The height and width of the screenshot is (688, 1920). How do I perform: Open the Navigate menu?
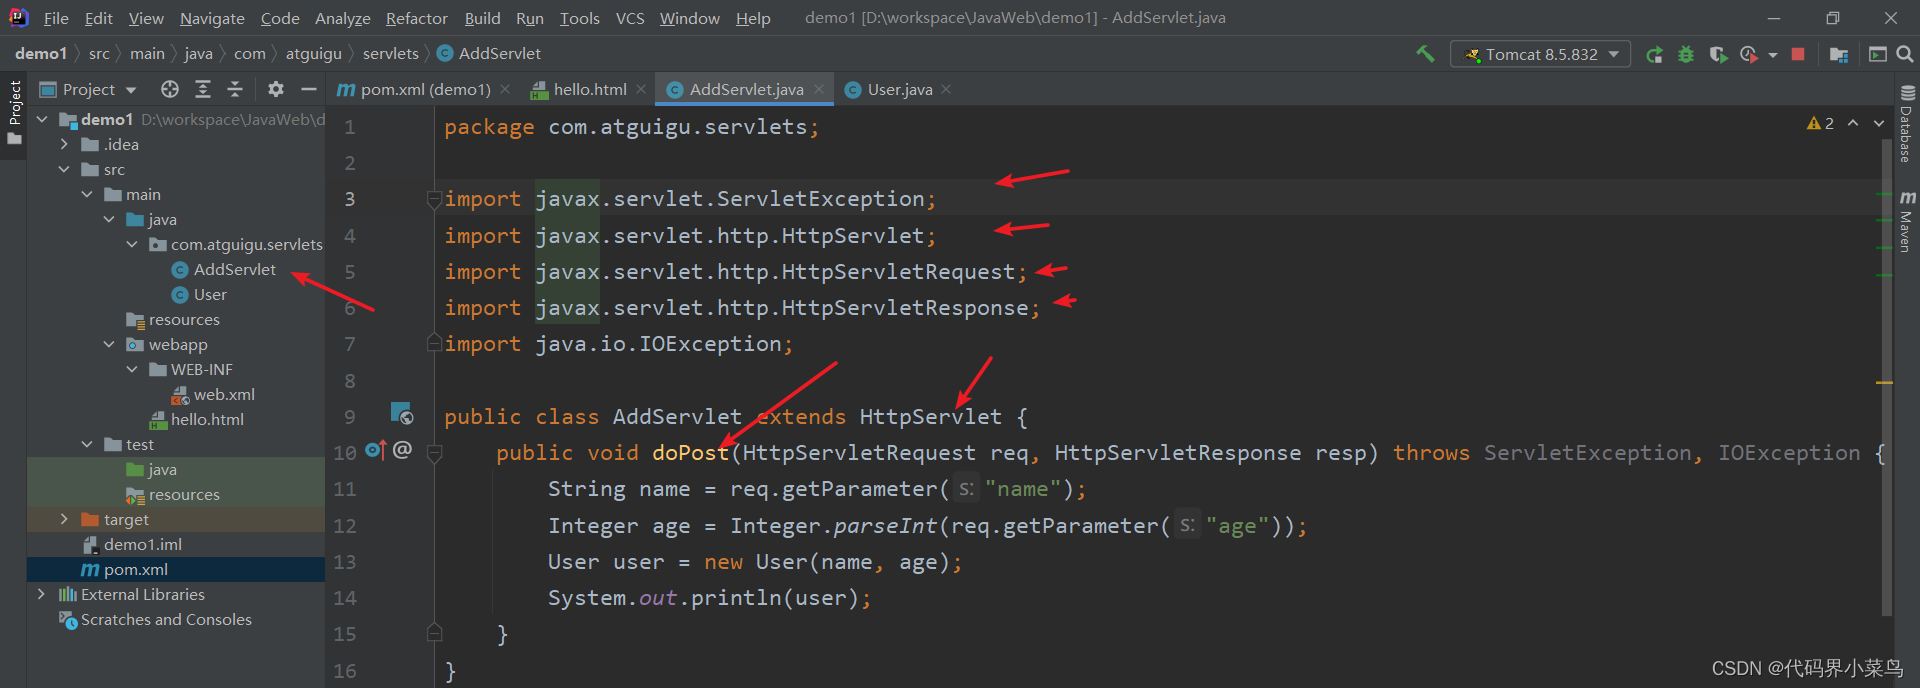tap(212, 18)
